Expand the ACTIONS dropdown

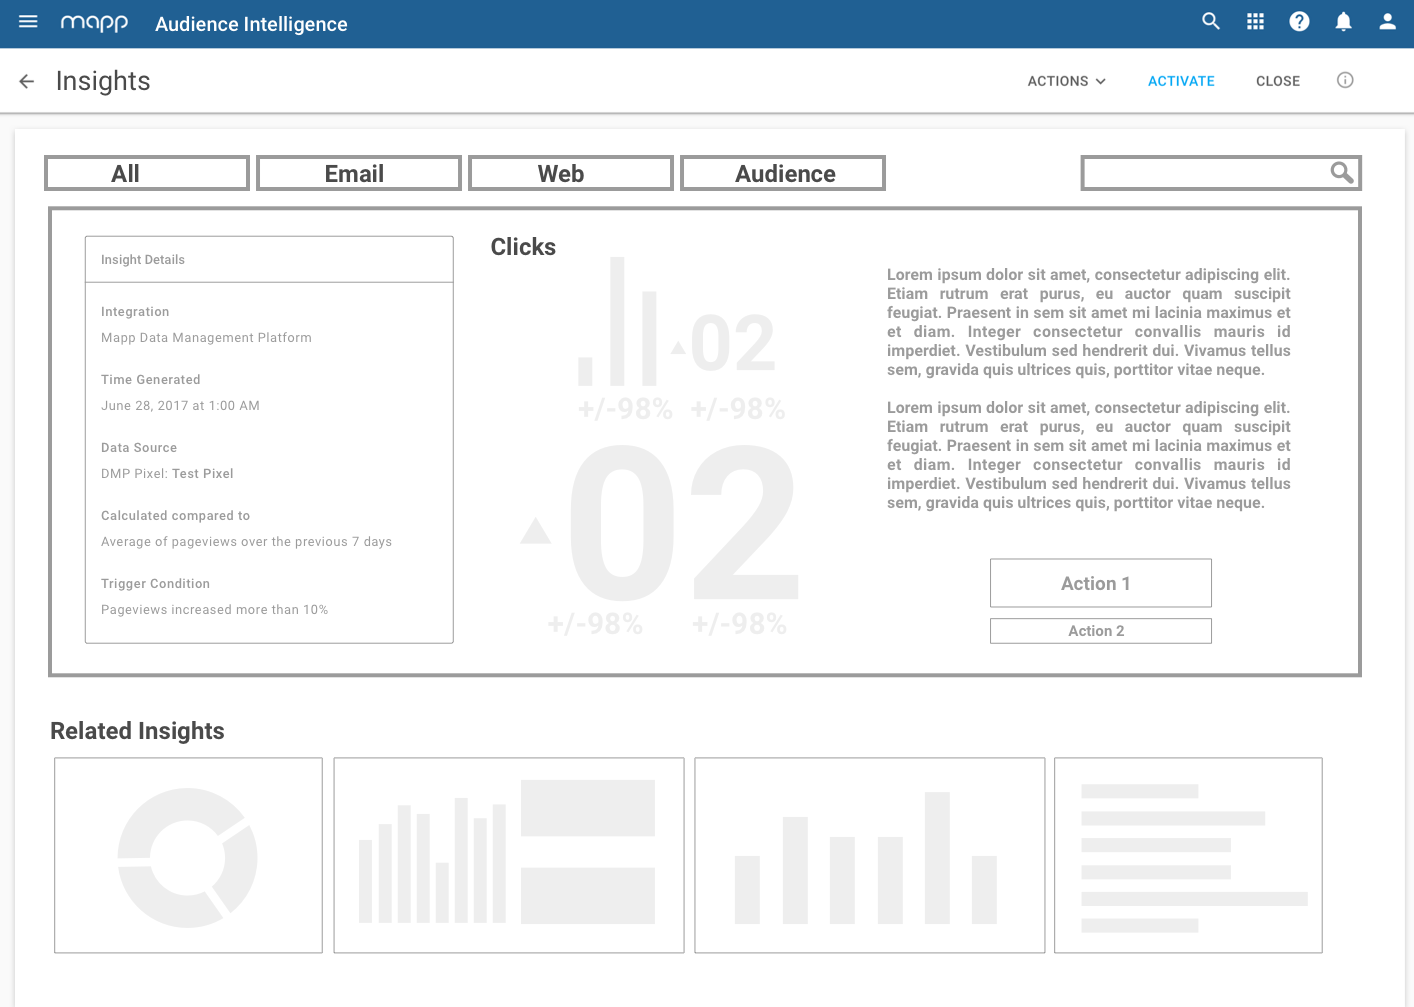[x=1066, y=81]
